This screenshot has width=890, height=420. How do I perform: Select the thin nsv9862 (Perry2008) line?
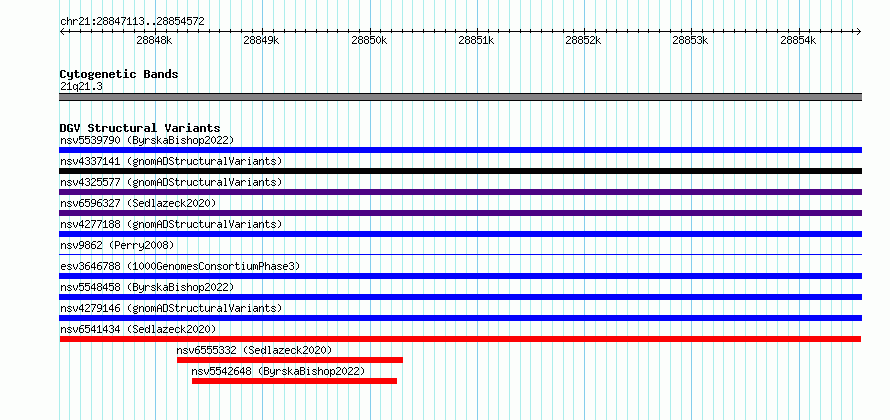click(x=460, y=255)
